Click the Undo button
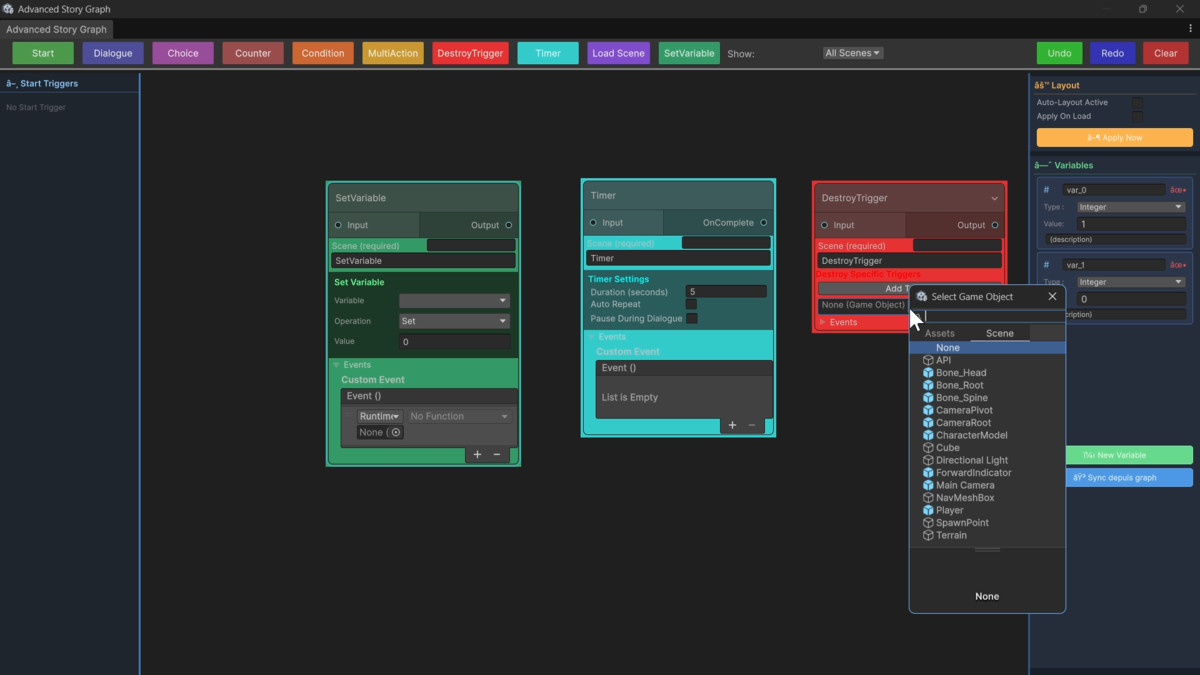The width and height of the screenshot is (1200, 675). [x=1059, y=53]
